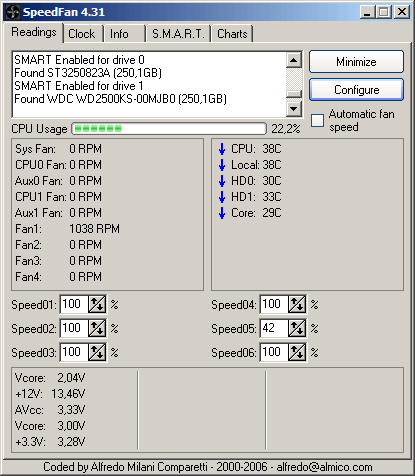Click the Speed04 up/down spinner arrows
Screen dimensions: 415x476
point(297,304)
